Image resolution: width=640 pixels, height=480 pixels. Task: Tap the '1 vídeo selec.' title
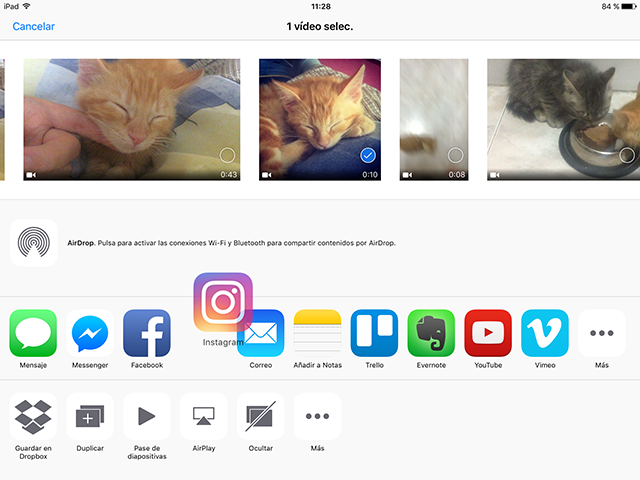tap(320, 27)
